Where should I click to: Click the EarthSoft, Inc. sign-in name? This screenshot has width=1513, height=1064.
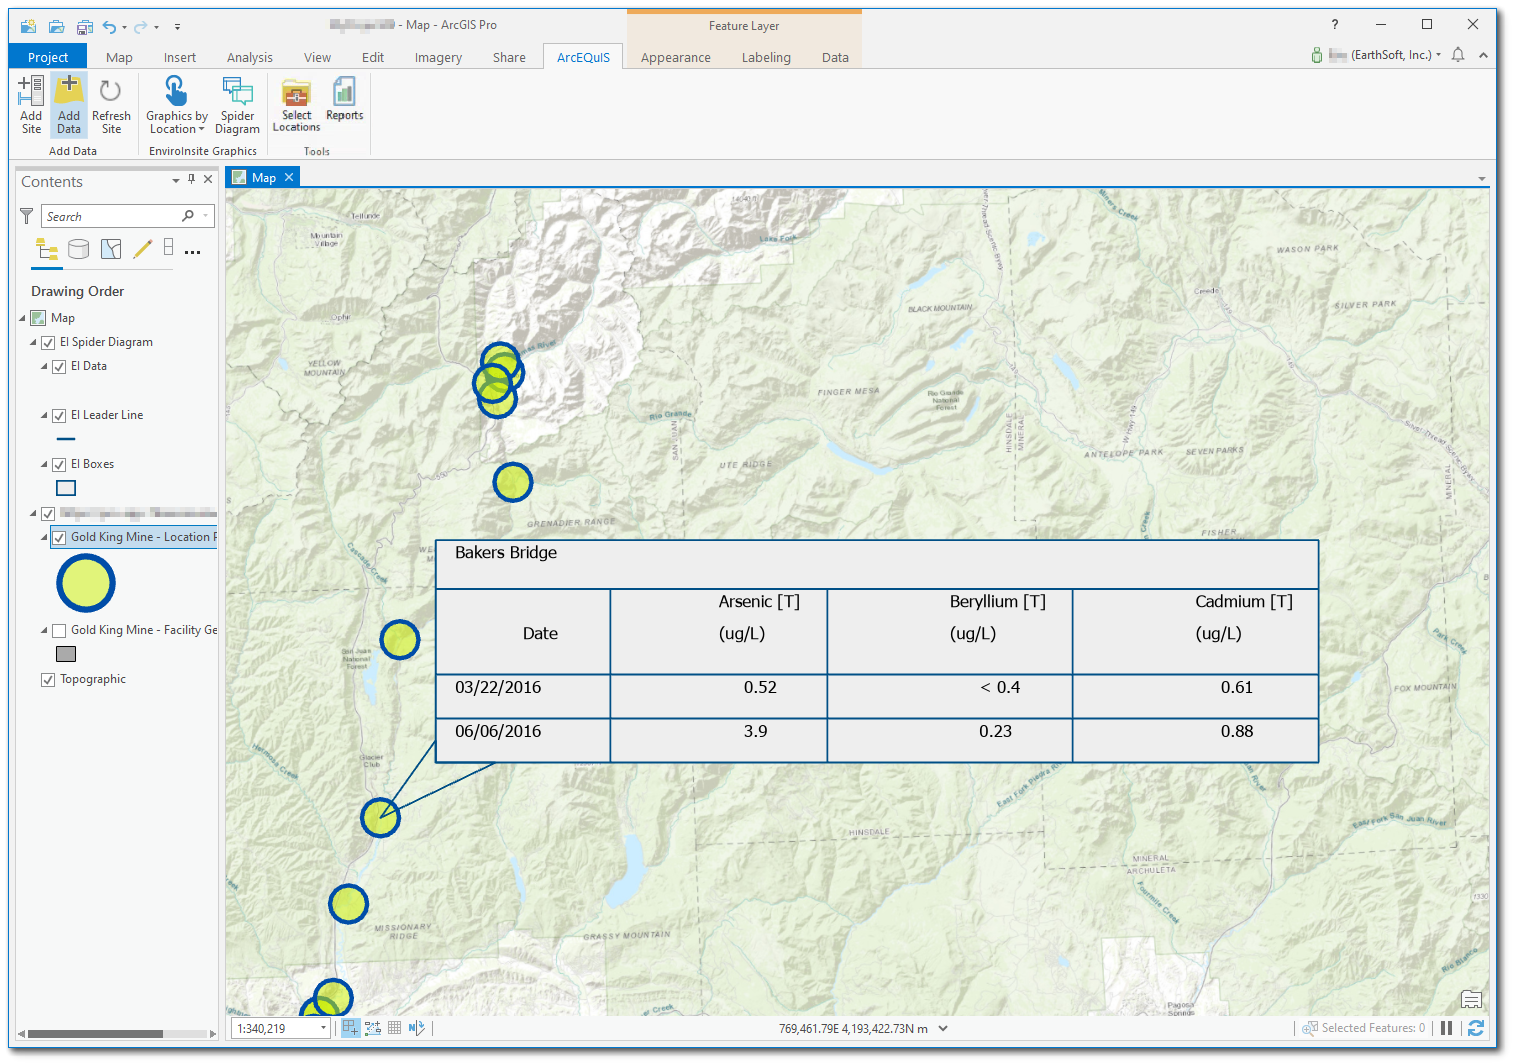click(x=1391, y=55)
